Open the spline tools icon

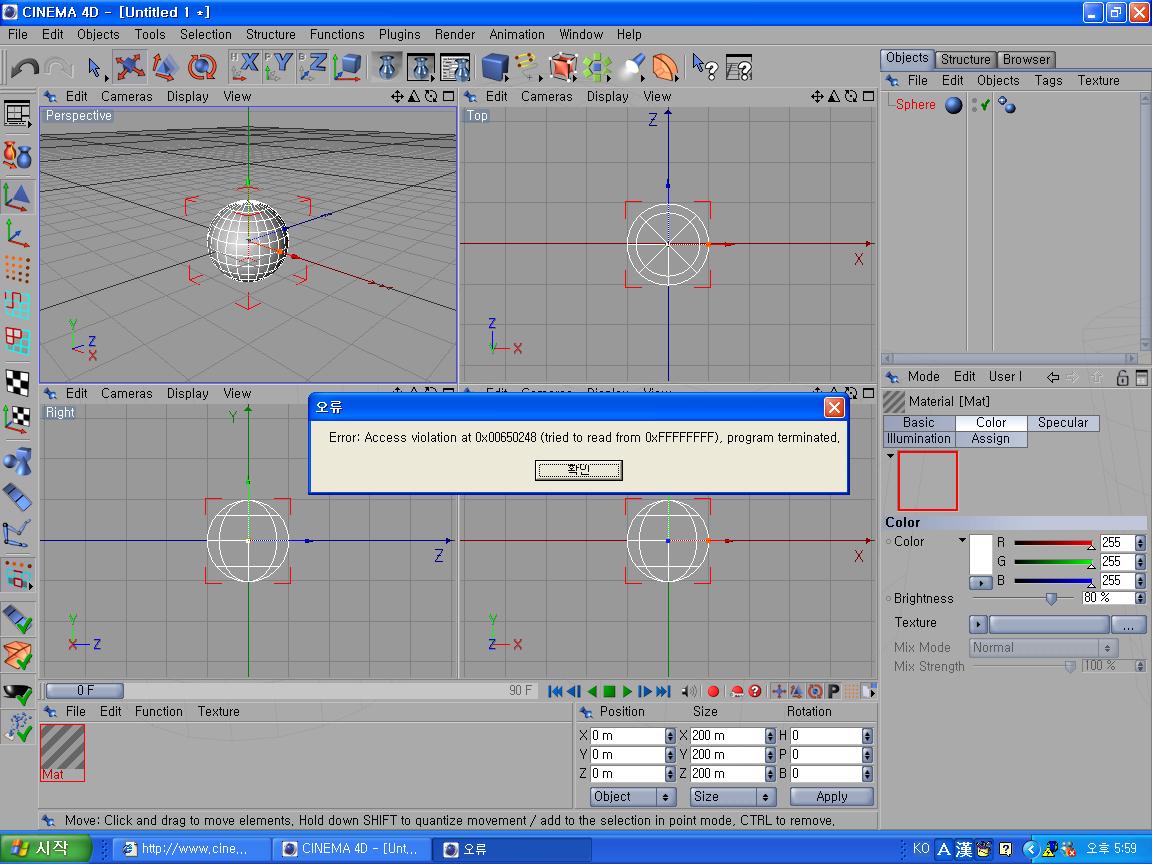point(528,67)
